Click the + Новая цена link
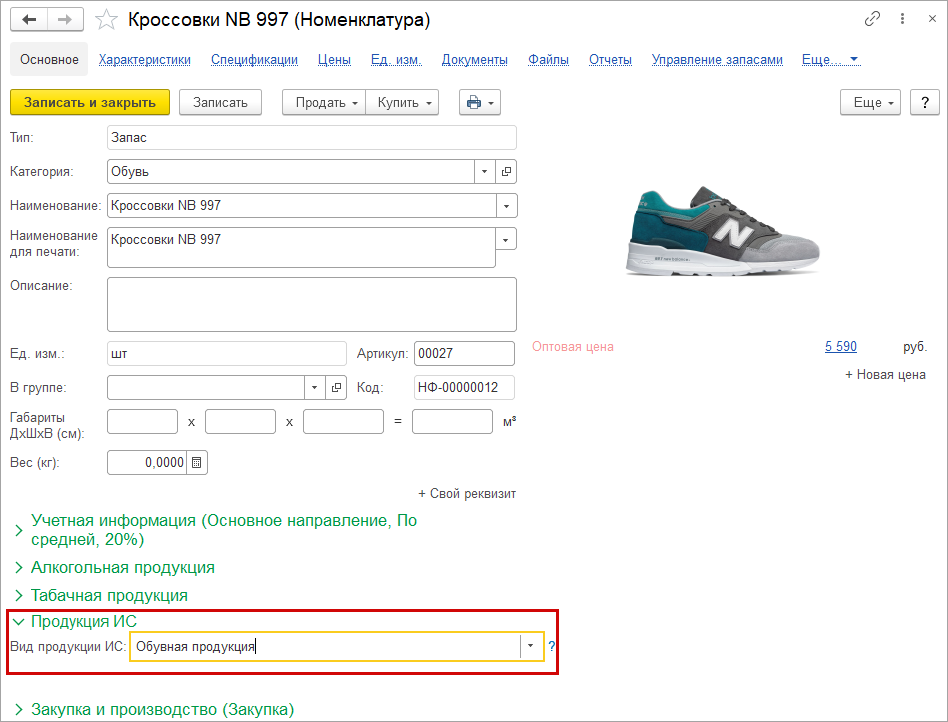948x722 pixels. [x=885, y=375]
